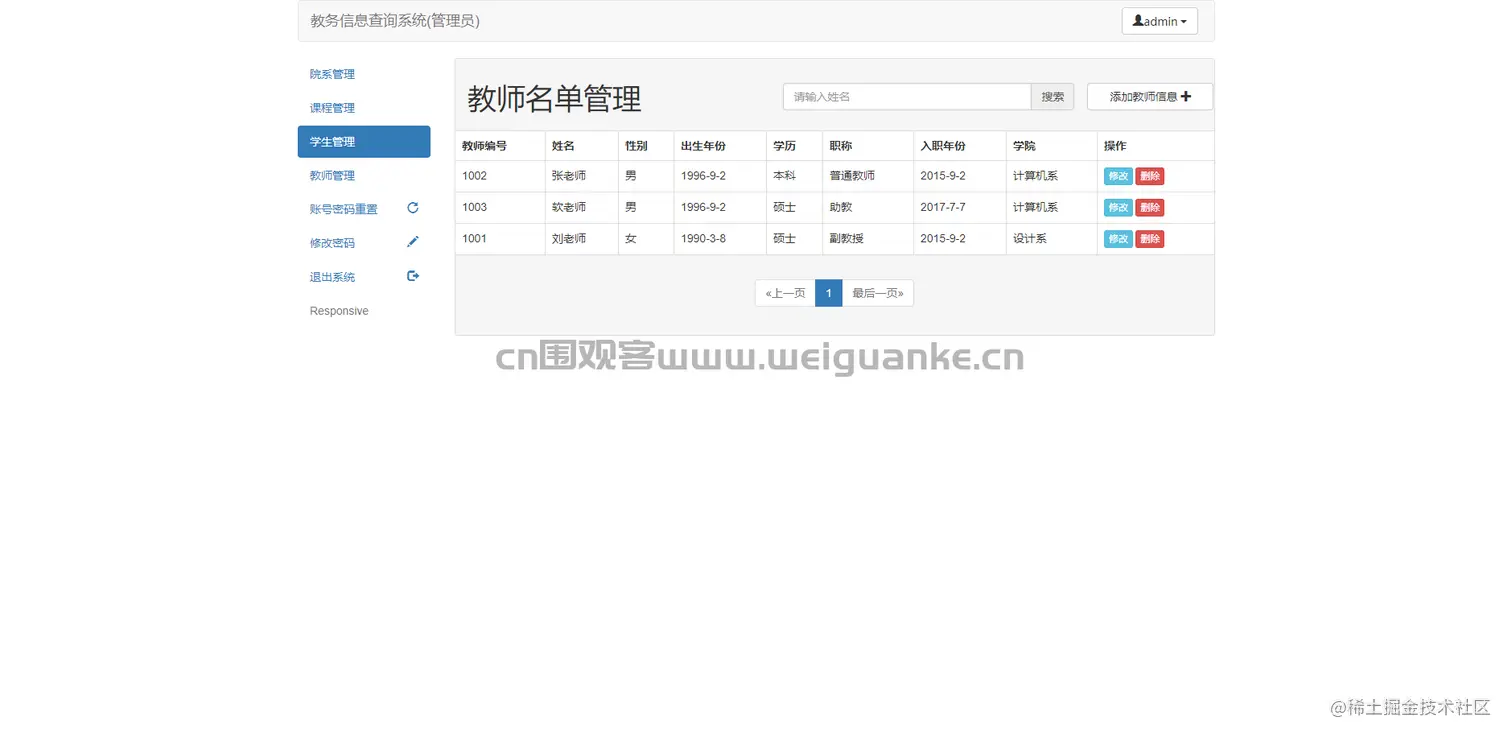The height and width of the screenshot is (739, 1512).
Task: Click the 搜索 search button
Action: [1052, 97]
